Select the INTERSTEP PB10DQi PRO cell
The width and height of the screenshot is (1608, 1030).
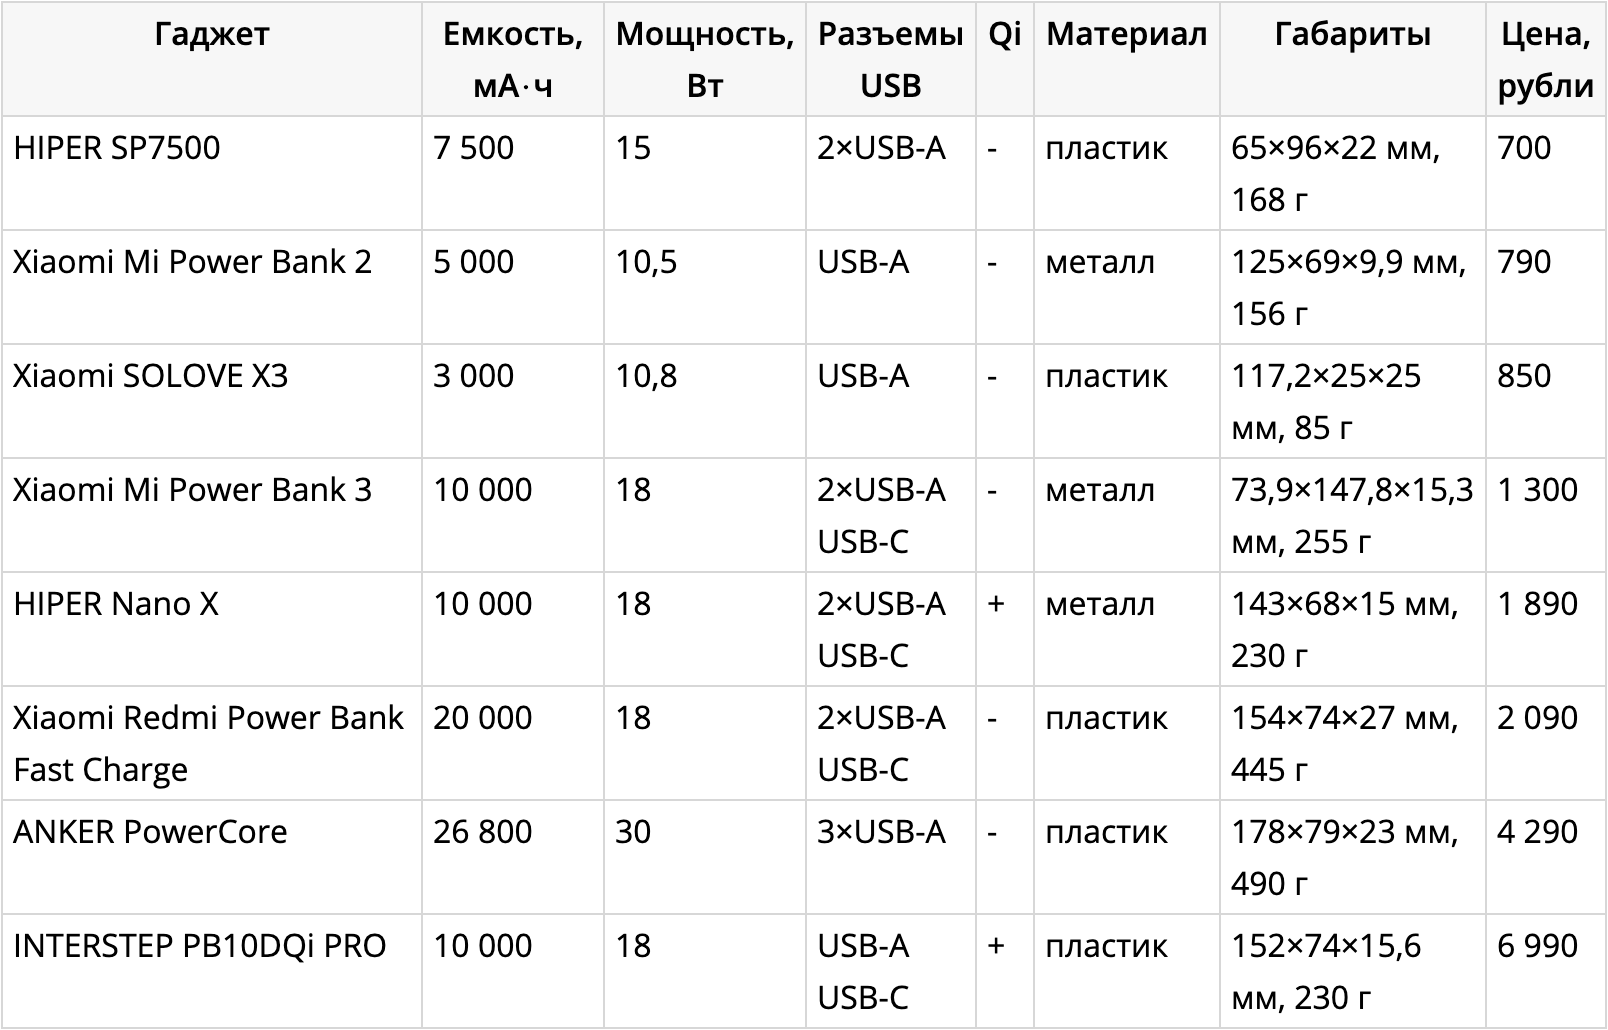point(212,971)
